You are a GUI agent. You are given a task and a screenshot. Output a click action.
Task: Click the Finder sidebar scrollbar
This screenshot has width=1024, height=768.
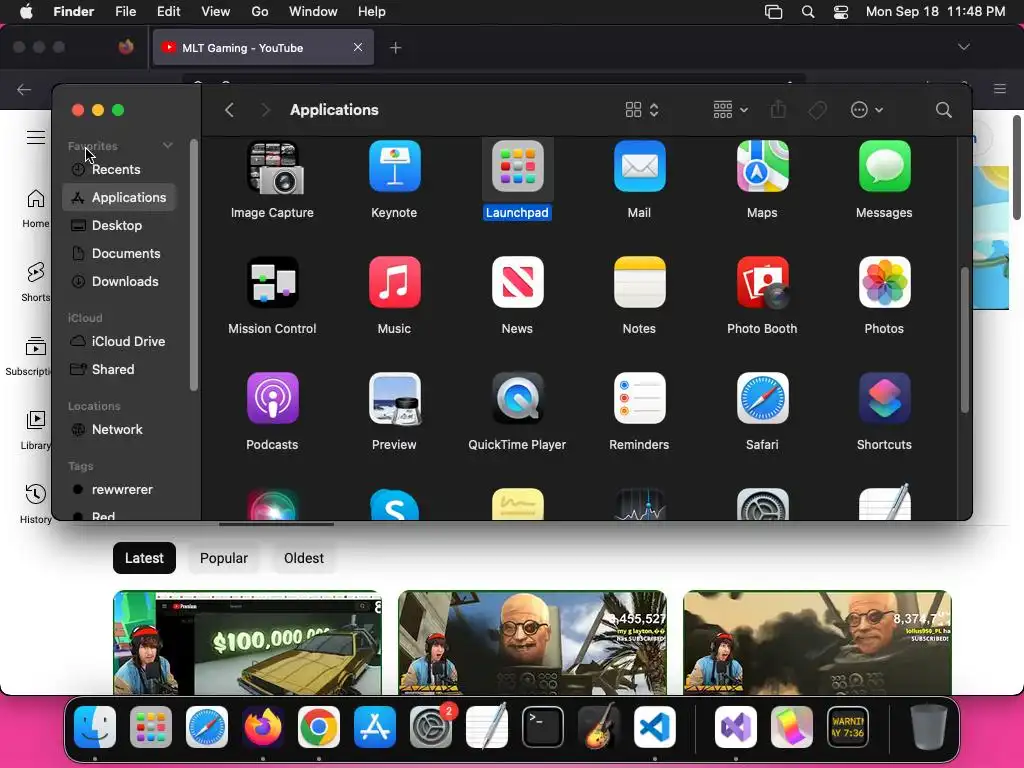[193, 264]
